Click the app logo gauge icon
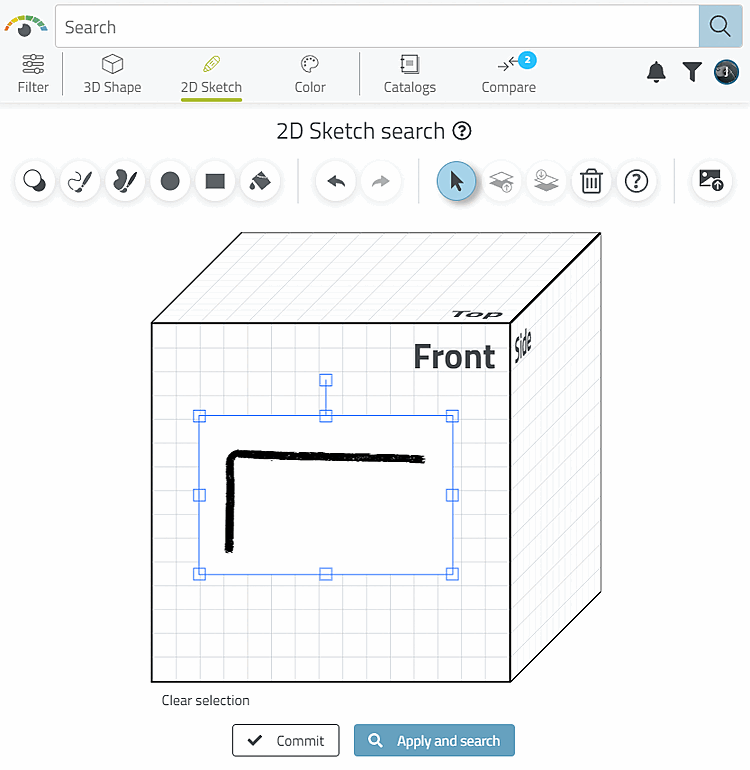 click(26, 27)
